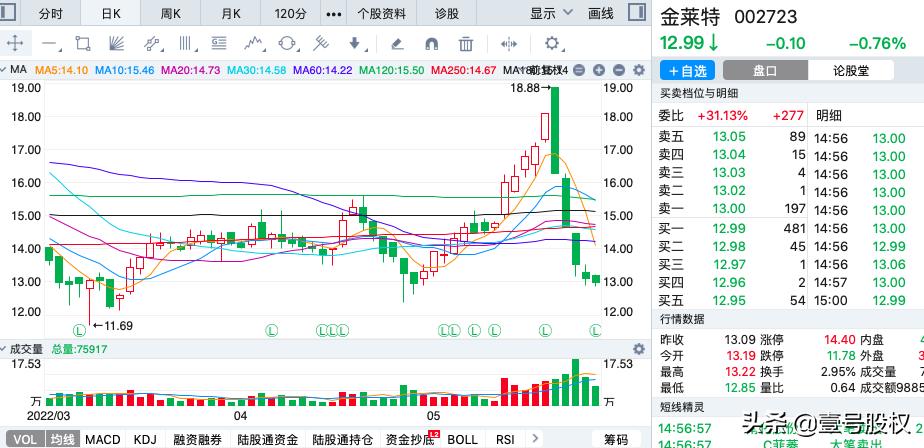Toggle the 画线 drawing mode

point(600,14)
